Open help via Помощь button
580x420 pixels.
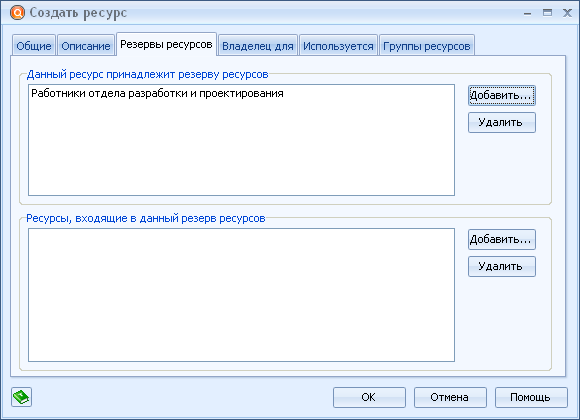(531, 397)
